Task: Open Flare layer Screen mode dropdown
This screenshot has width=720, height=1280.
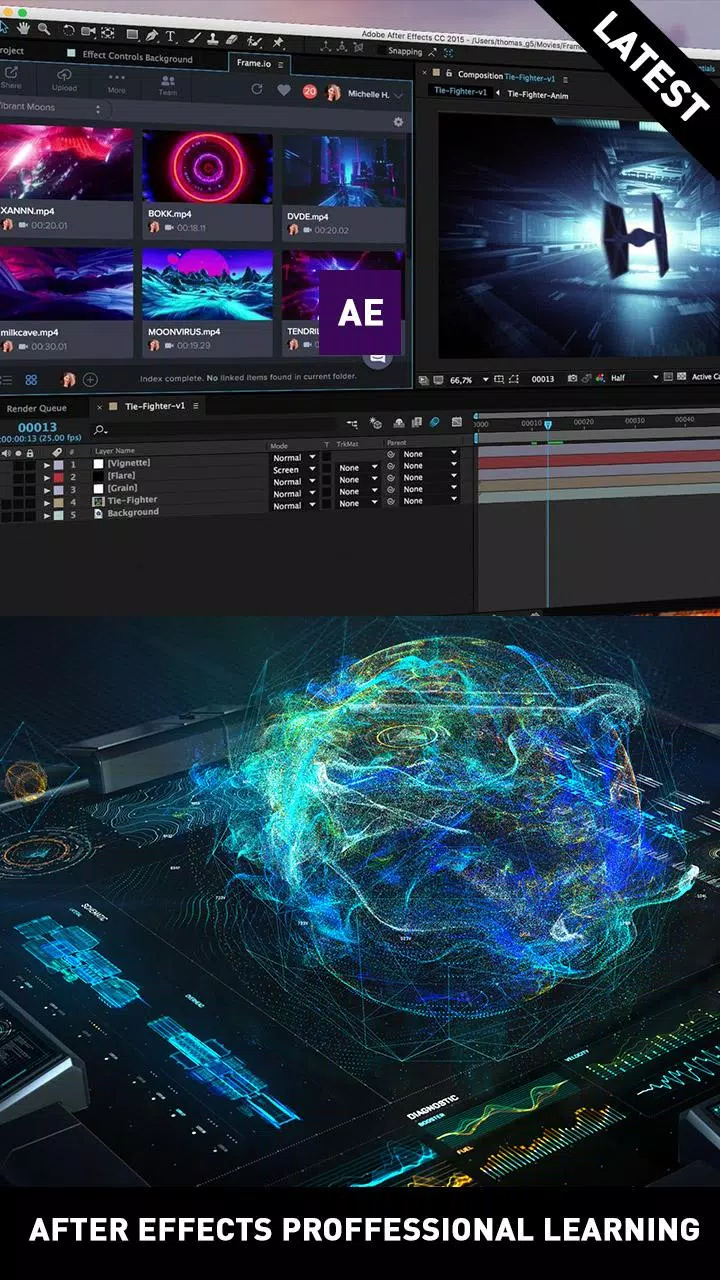Action: [294, 470]
